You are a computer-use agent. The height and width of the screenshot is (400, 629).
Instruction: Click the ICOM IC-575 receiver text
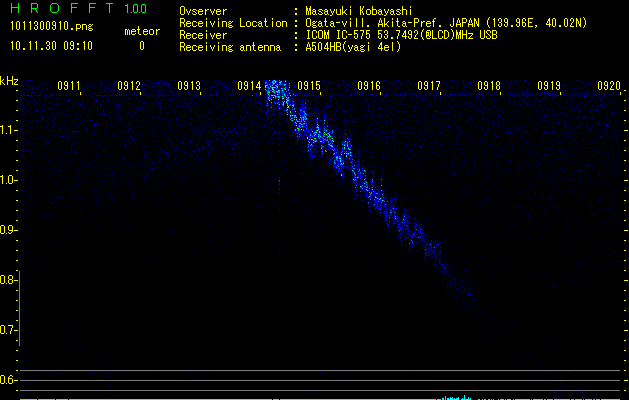coord(401,35)
